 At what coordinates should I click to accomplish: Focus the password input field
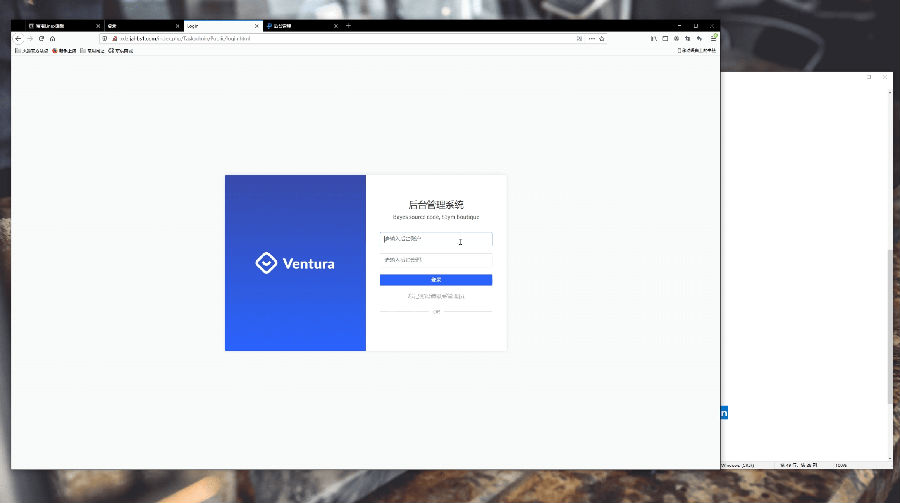pos(435,260)
